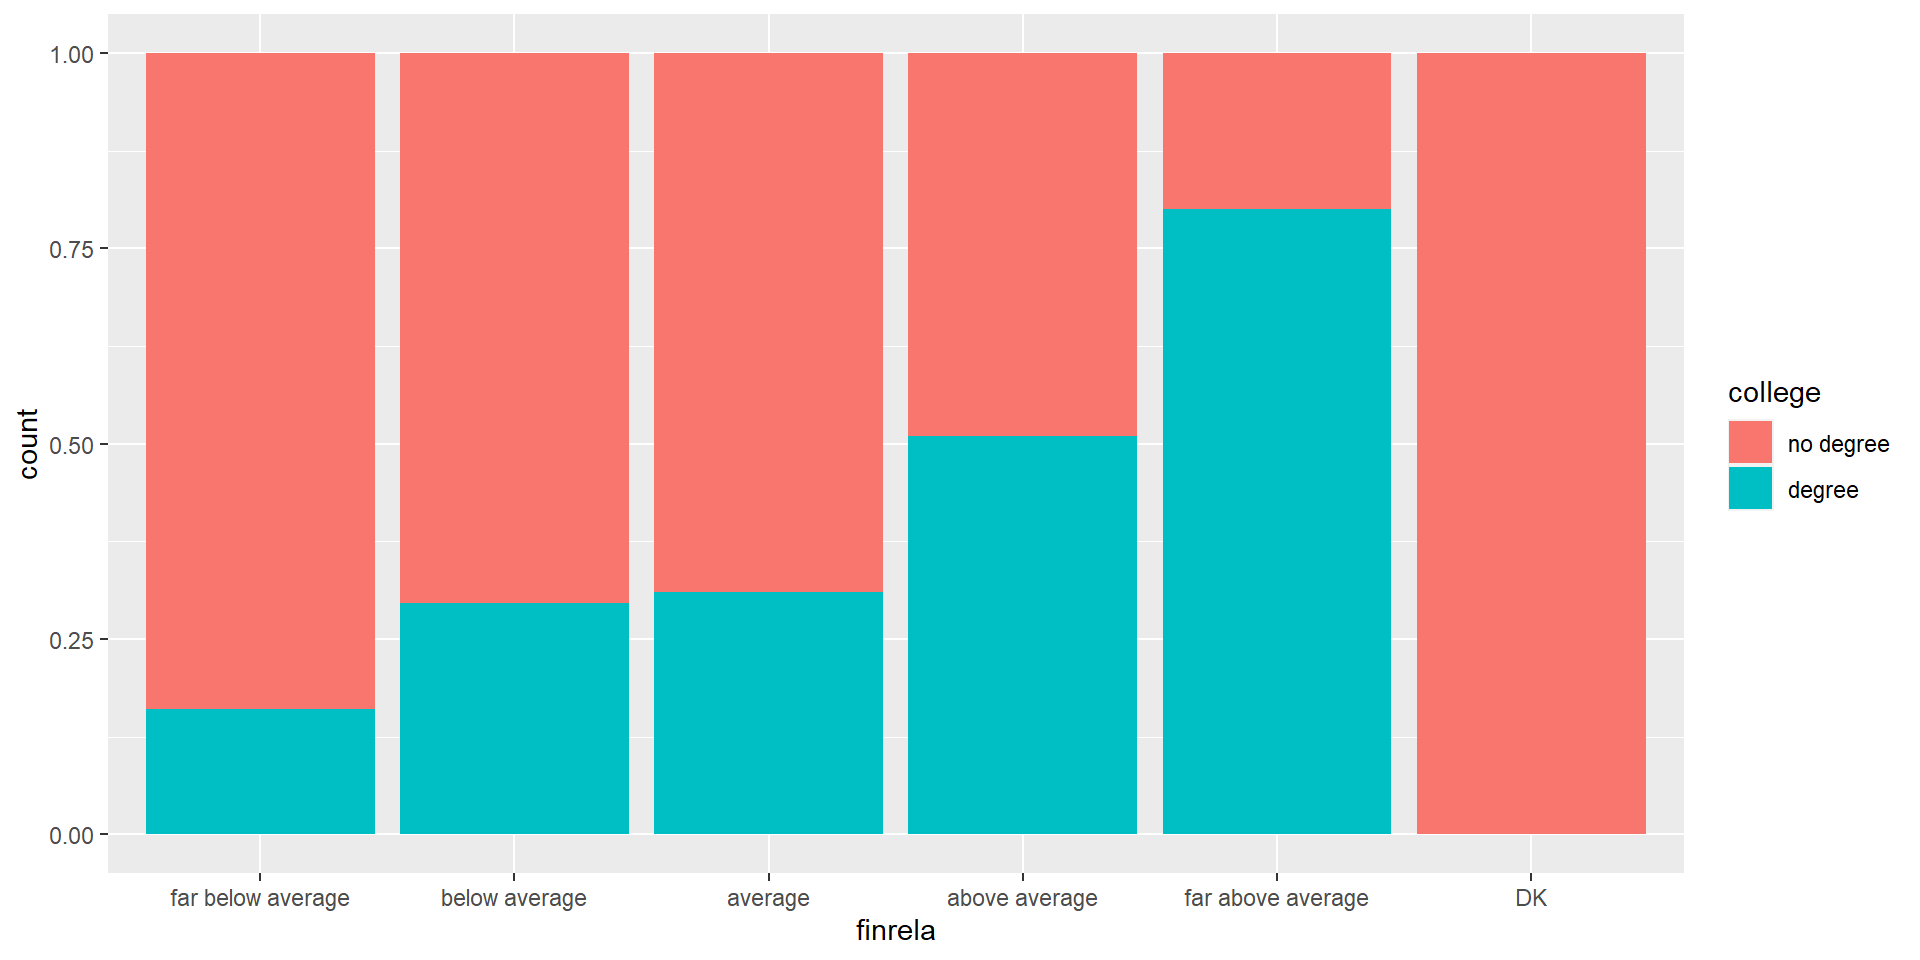
Task: Click the teal segment of the far above average bar
Action: pyautogui.click(x=1276, y=521)
